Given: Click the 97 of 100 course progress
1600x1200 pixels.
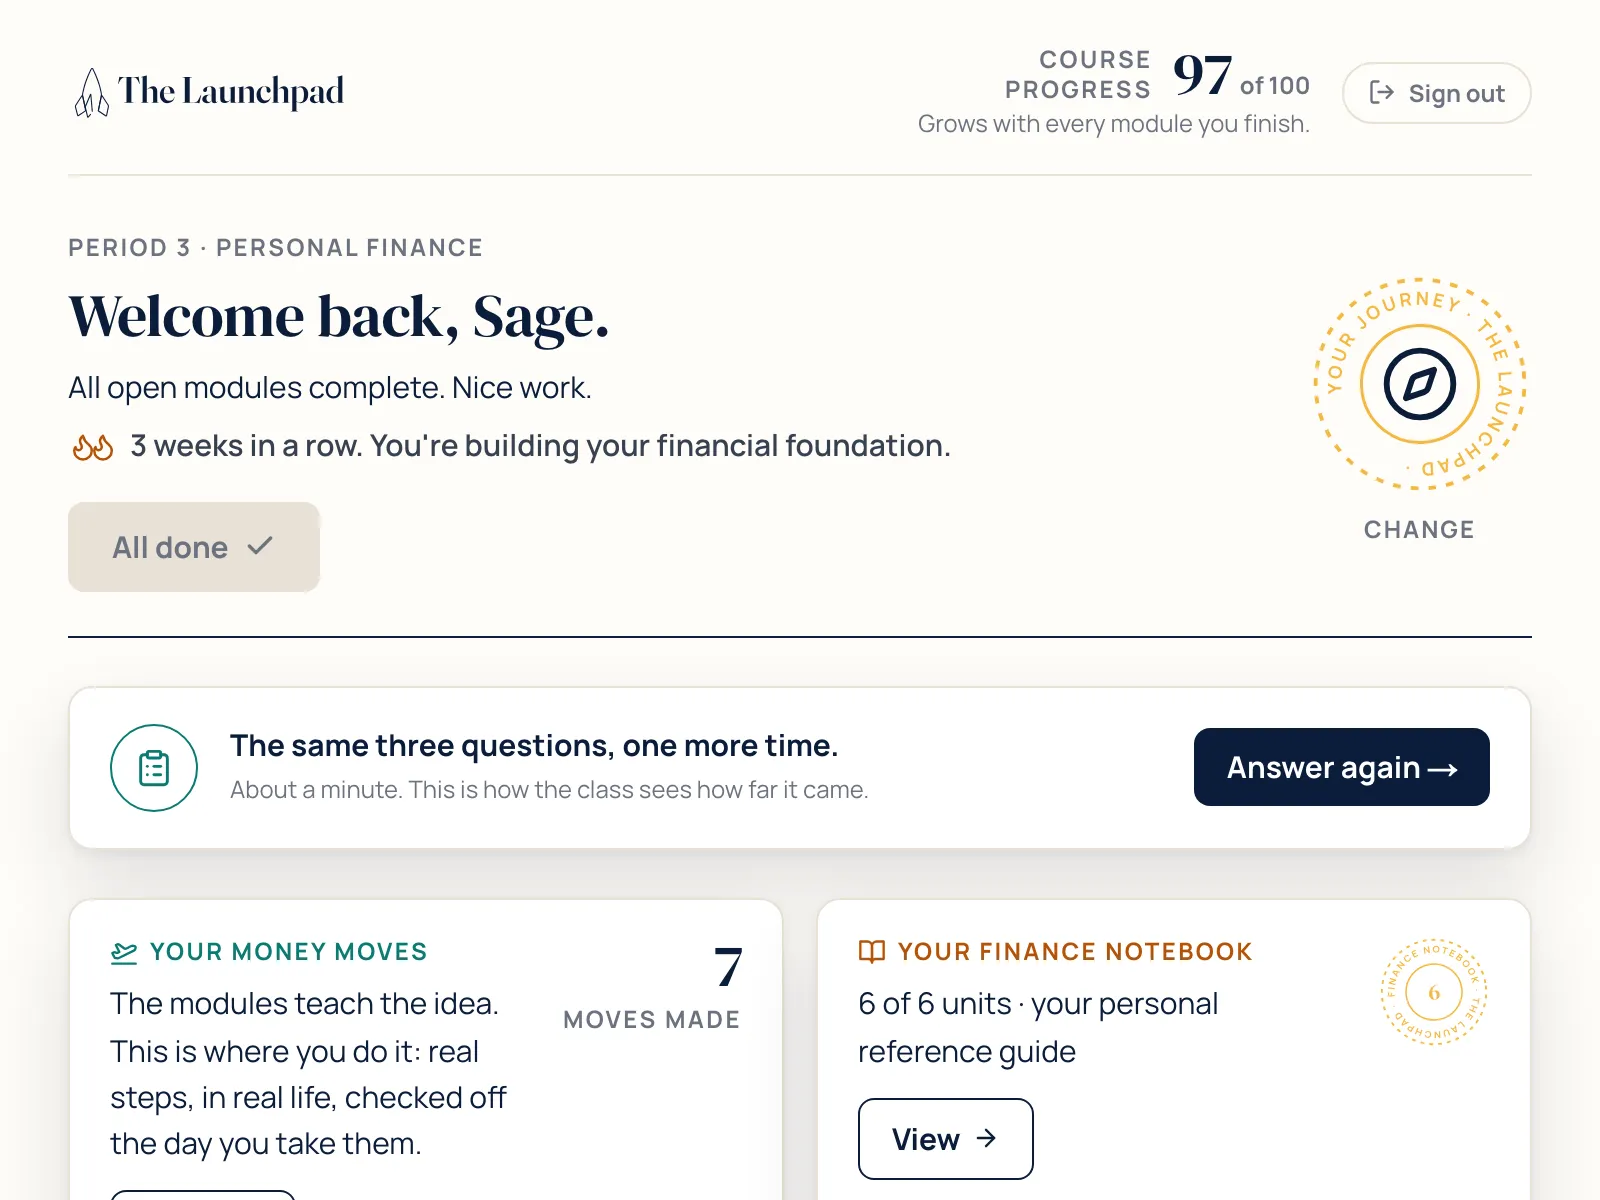Looking at the screenshot, I should pyautogui.click(x=1241, y=78).
